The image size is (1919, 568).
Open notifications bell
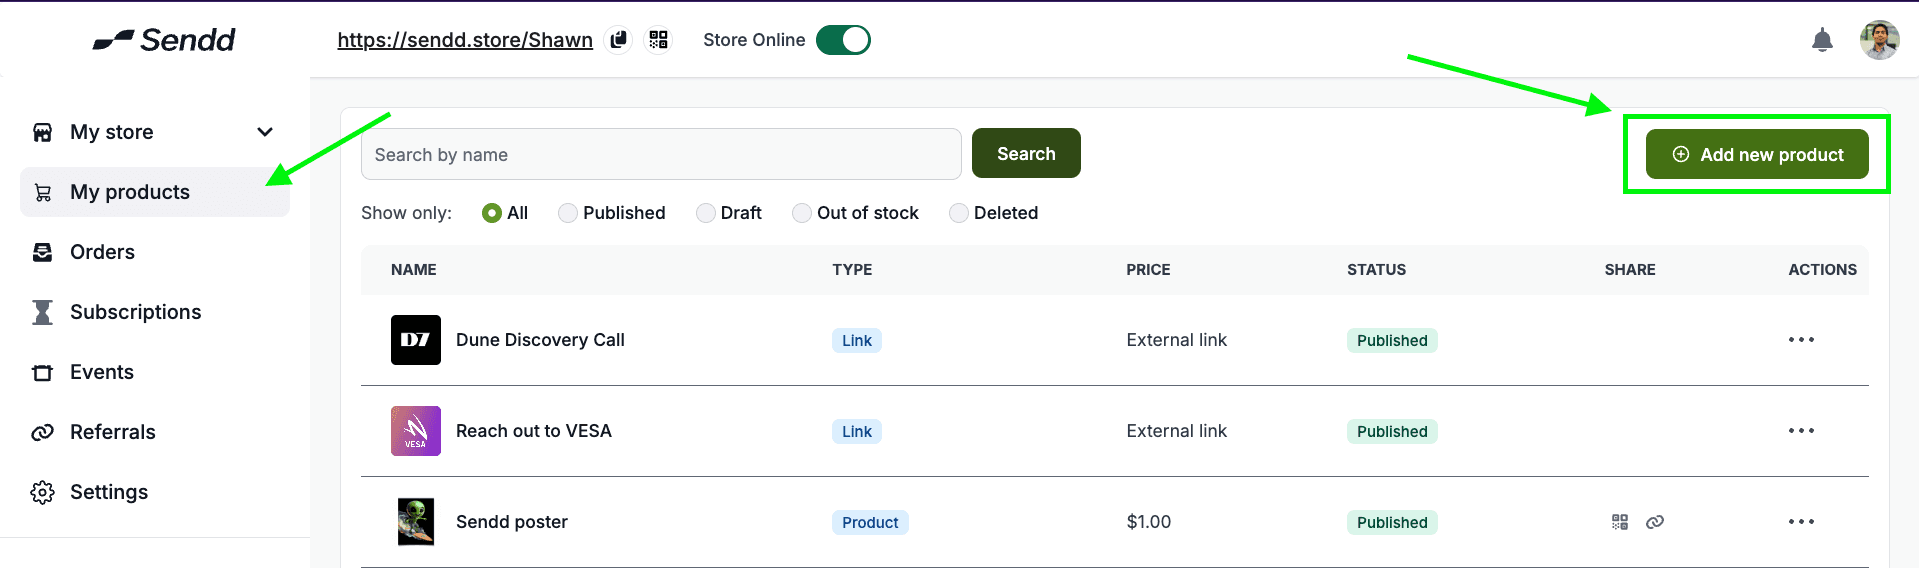[1822, 40]
